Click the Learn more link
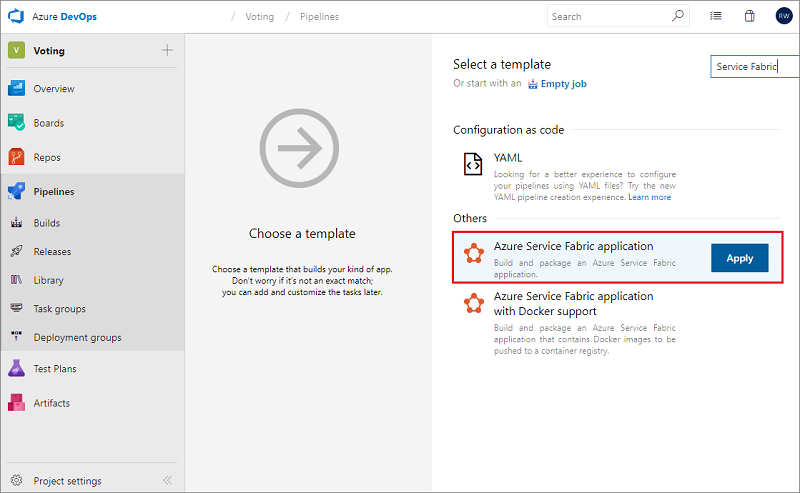The image size is (800, 493). coord(649,197)
